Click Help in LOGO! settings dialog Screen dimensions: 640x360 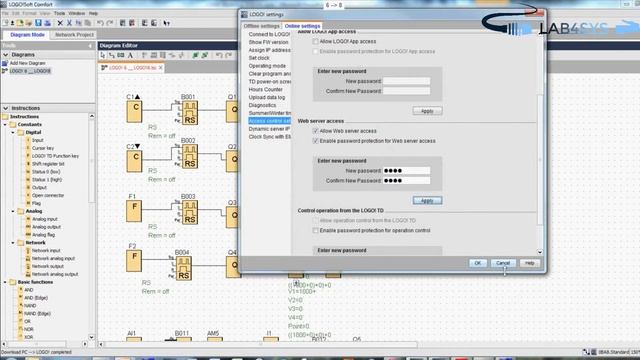(529, 263)
